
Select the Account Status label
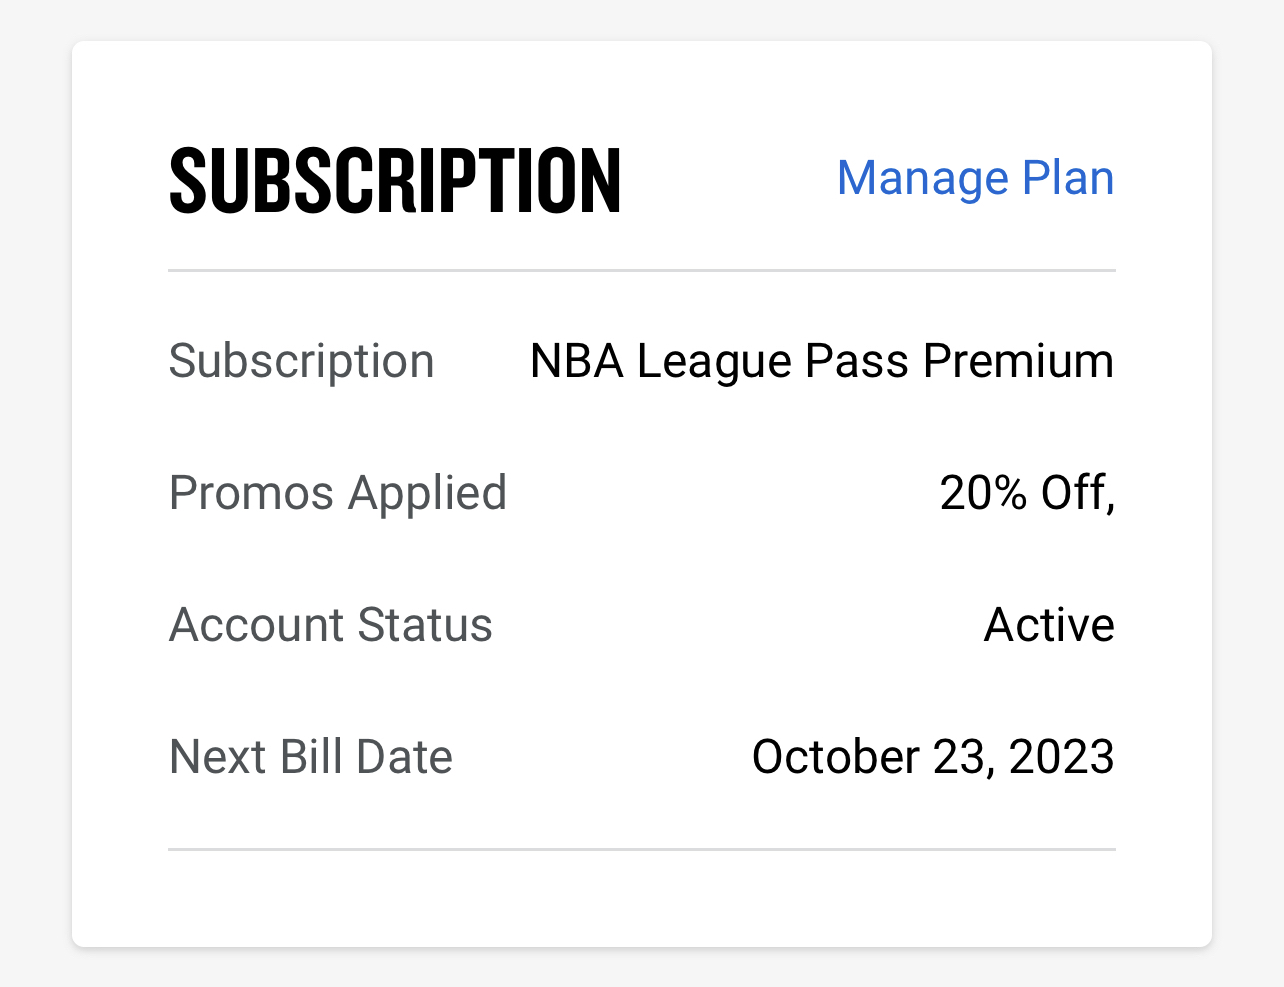pyautogui.click(x=330, y=625)
